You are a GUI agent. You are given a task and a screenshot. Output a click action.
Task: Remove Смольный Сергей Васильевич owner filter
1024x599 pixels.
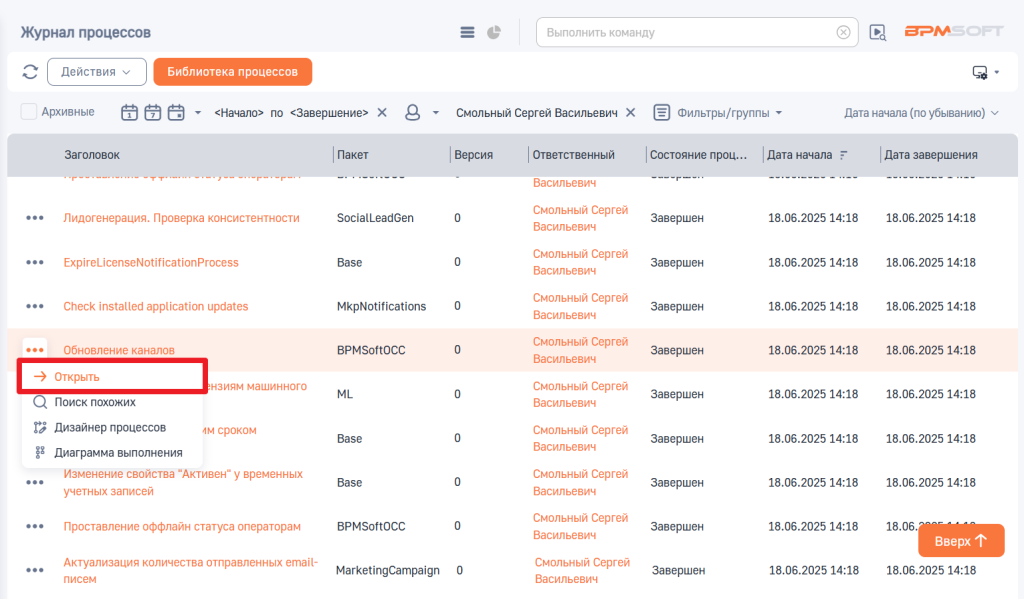630,112
